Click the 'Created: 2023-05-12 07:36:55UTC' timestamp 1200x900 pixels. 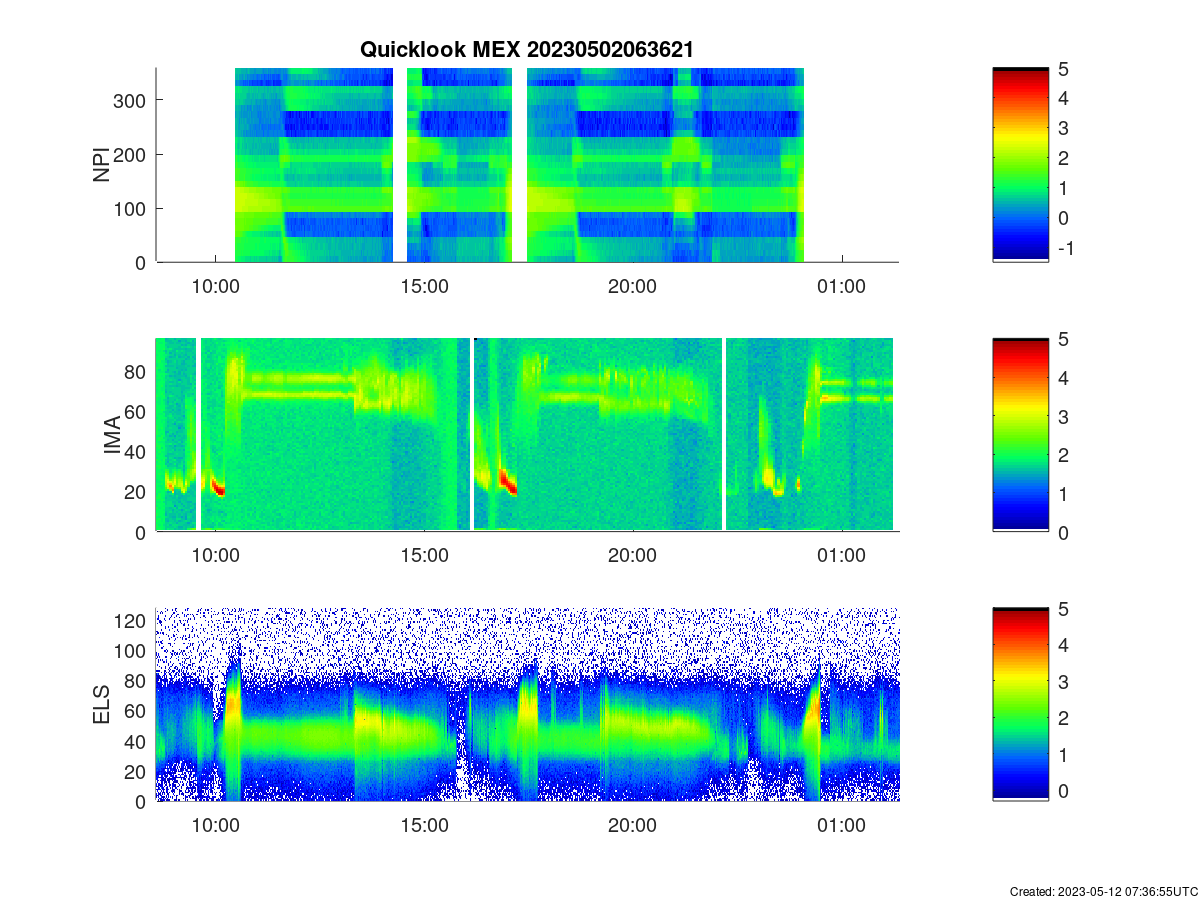1103,891
